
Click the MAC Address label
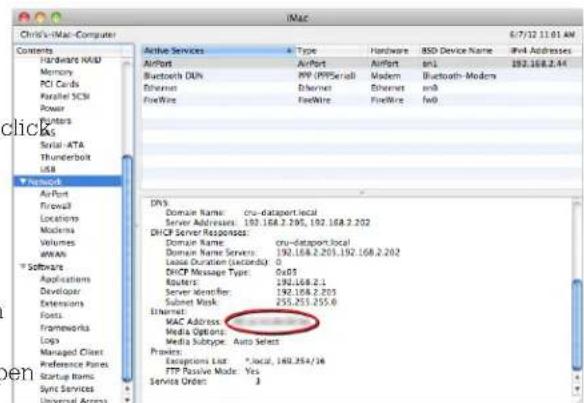[193, 321]
